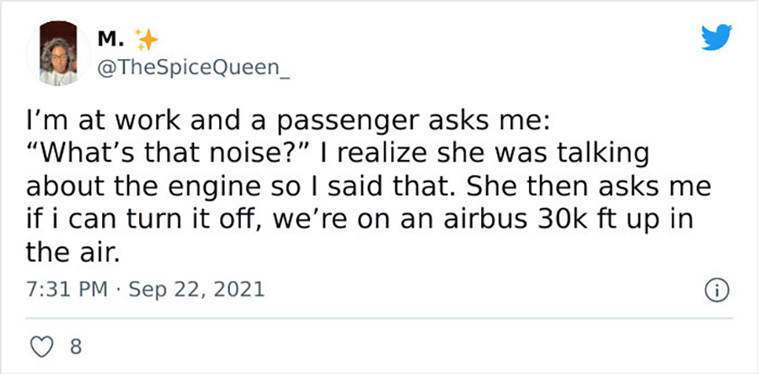Open the 7:31 PM timestamp link
The height and width of the screenshot is (374, 758).
(67, 289)
